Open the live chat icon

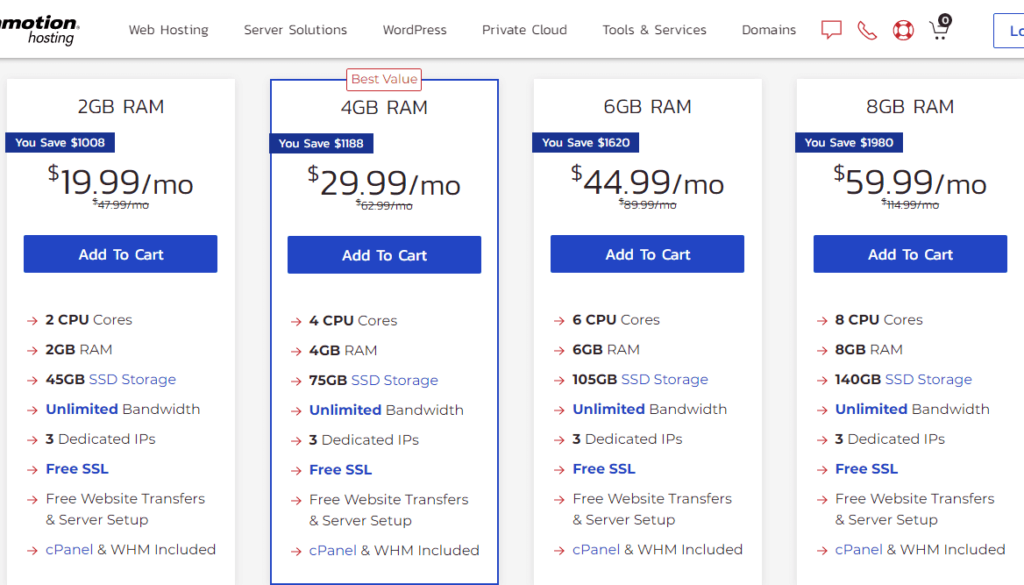pyautogui.click(x=831, y=30)
